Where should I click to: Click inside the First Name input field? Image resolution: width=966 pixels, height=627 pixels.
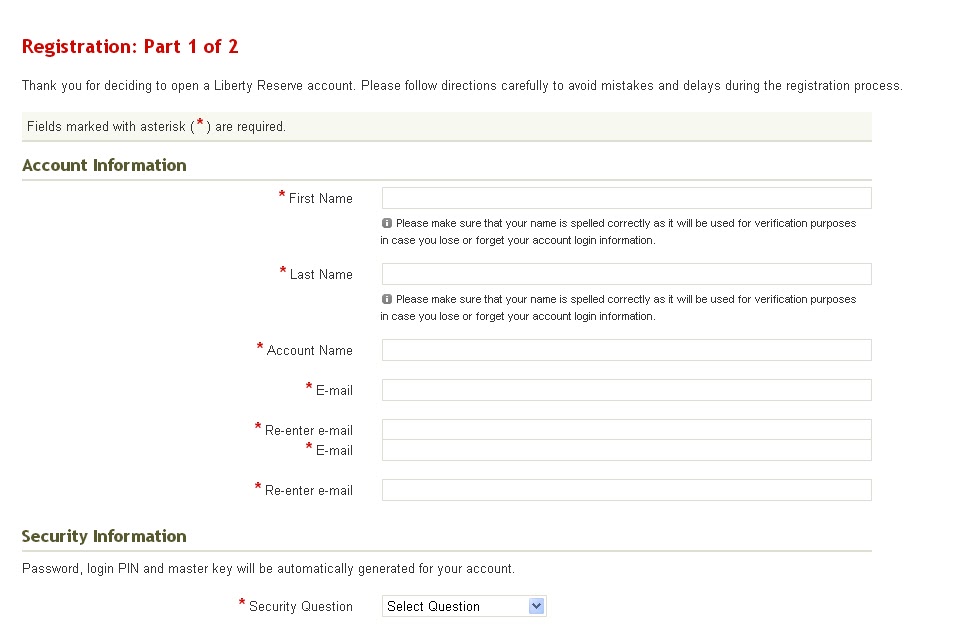pos(625,197)
